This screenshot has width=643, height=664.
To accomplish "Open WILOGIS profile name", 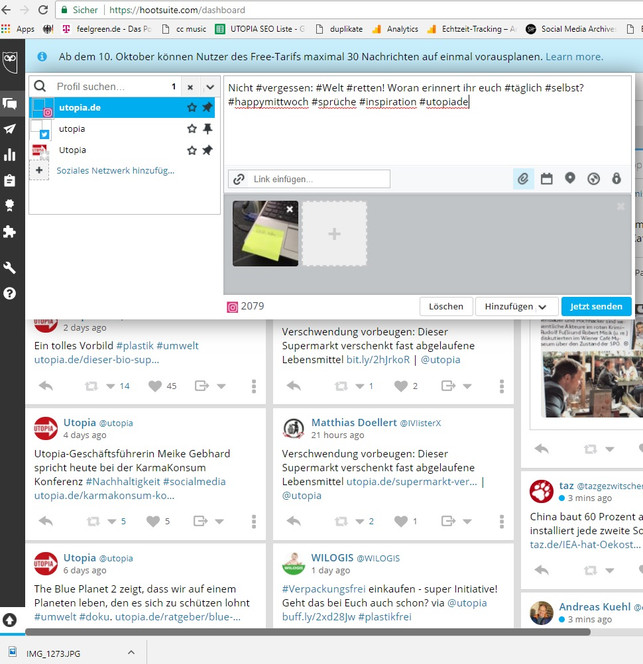I will 332,558.
